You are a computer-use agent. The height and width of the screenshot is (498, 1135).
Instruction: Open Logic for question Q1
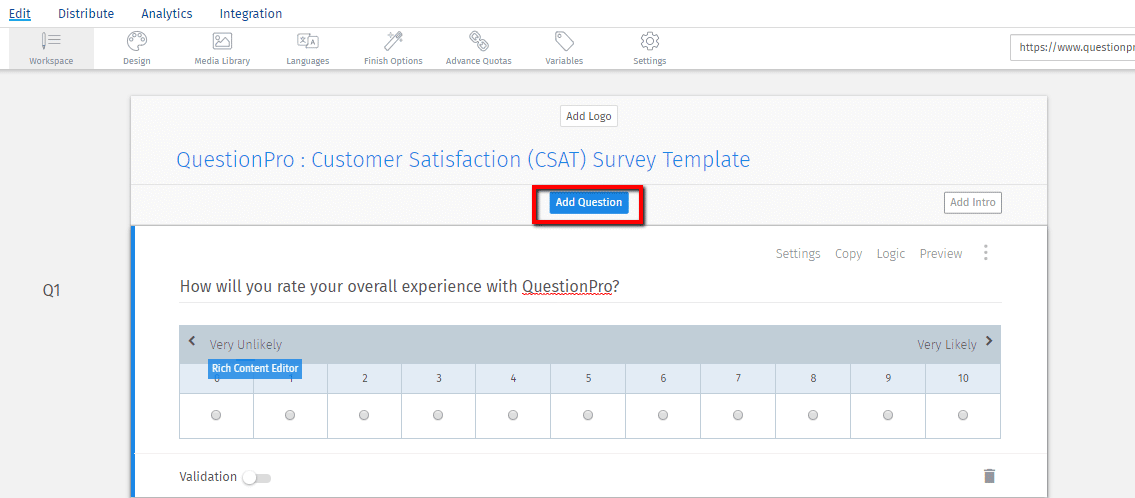coord(890,253)
